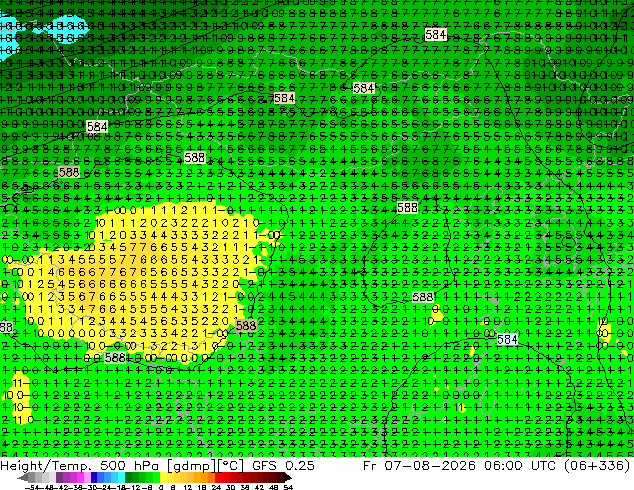The height and width of the screenshot is (490, 634).
Task: Click the brown-backed 588 label beside the yellow area
Action: point(246,325)
